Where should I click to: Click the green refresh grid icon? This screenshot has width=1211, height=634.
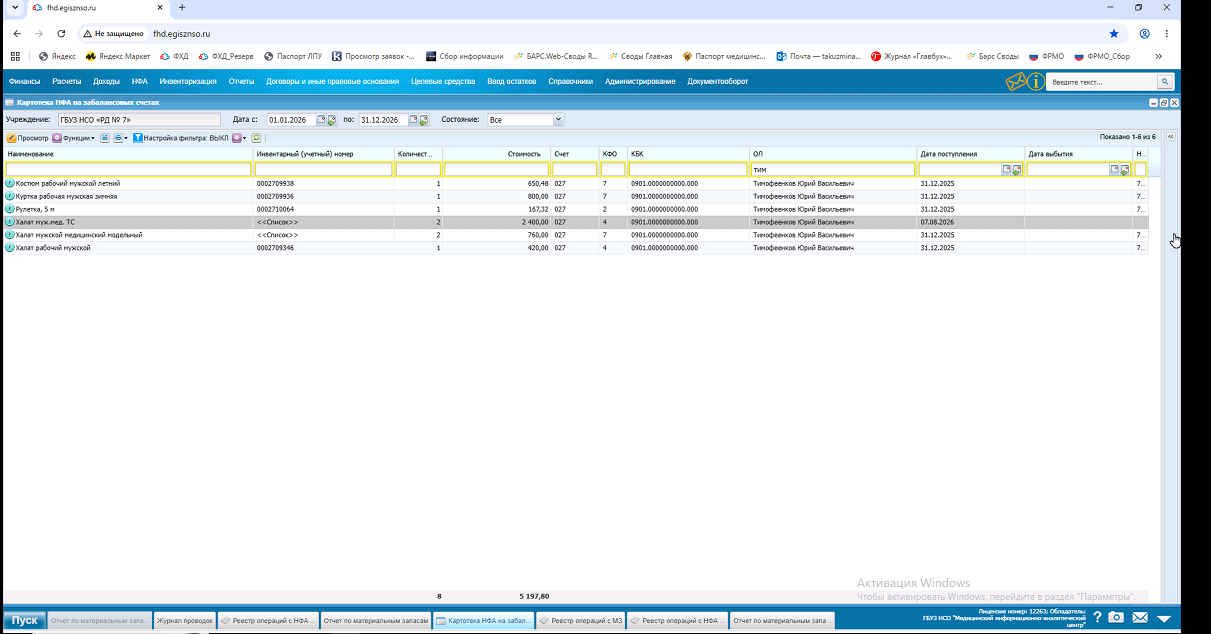(x=256, y=138)
